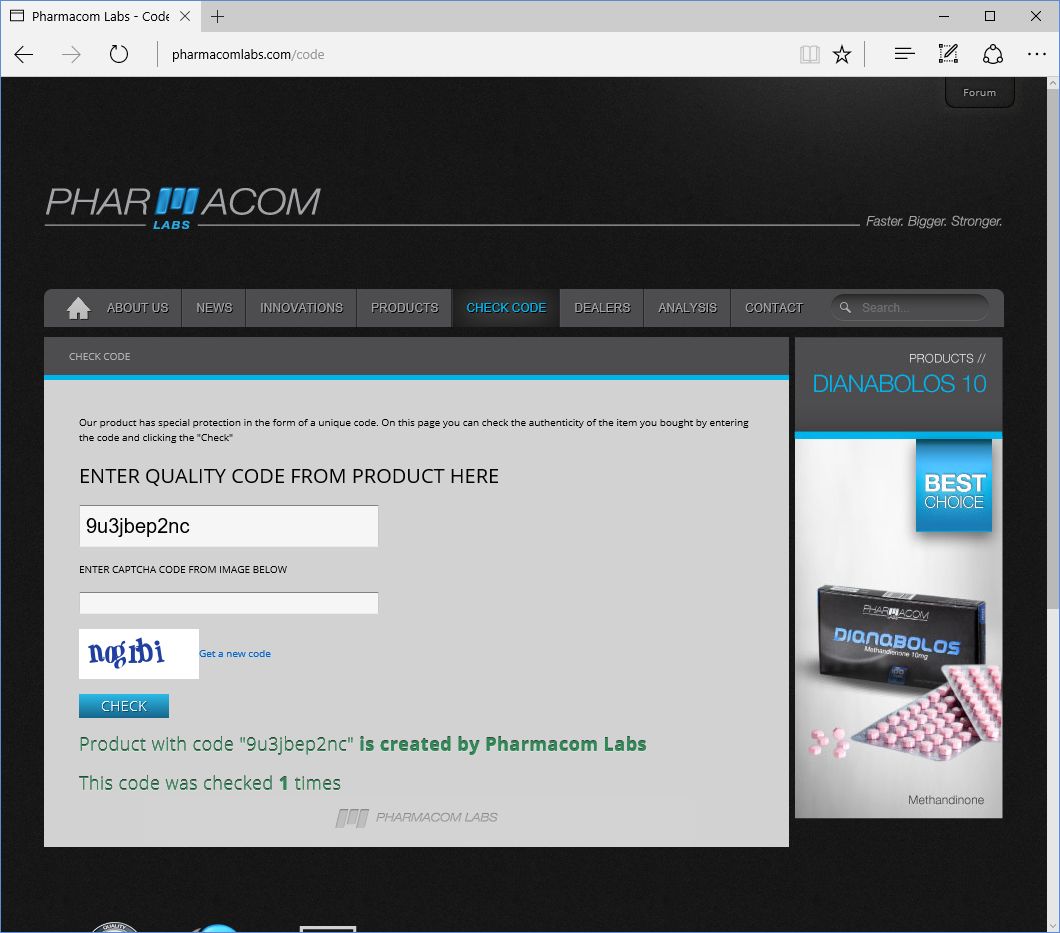Focus the quality code input field
This screenshot has height=933, width=1060.
228,526
